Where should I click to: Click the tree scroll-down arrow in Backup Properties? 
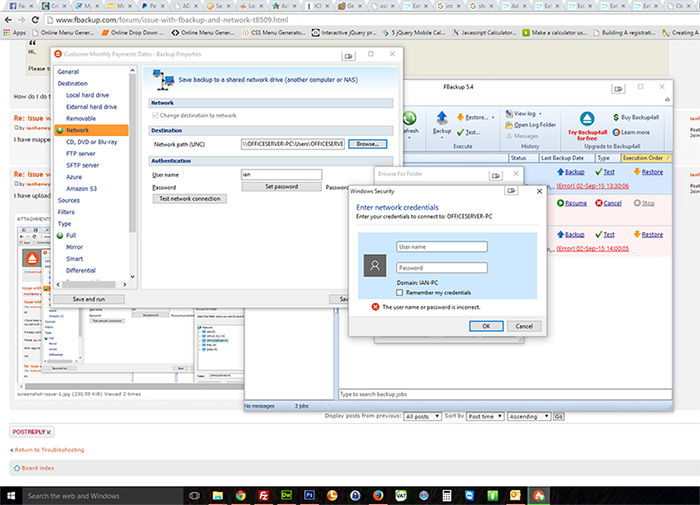132,276
